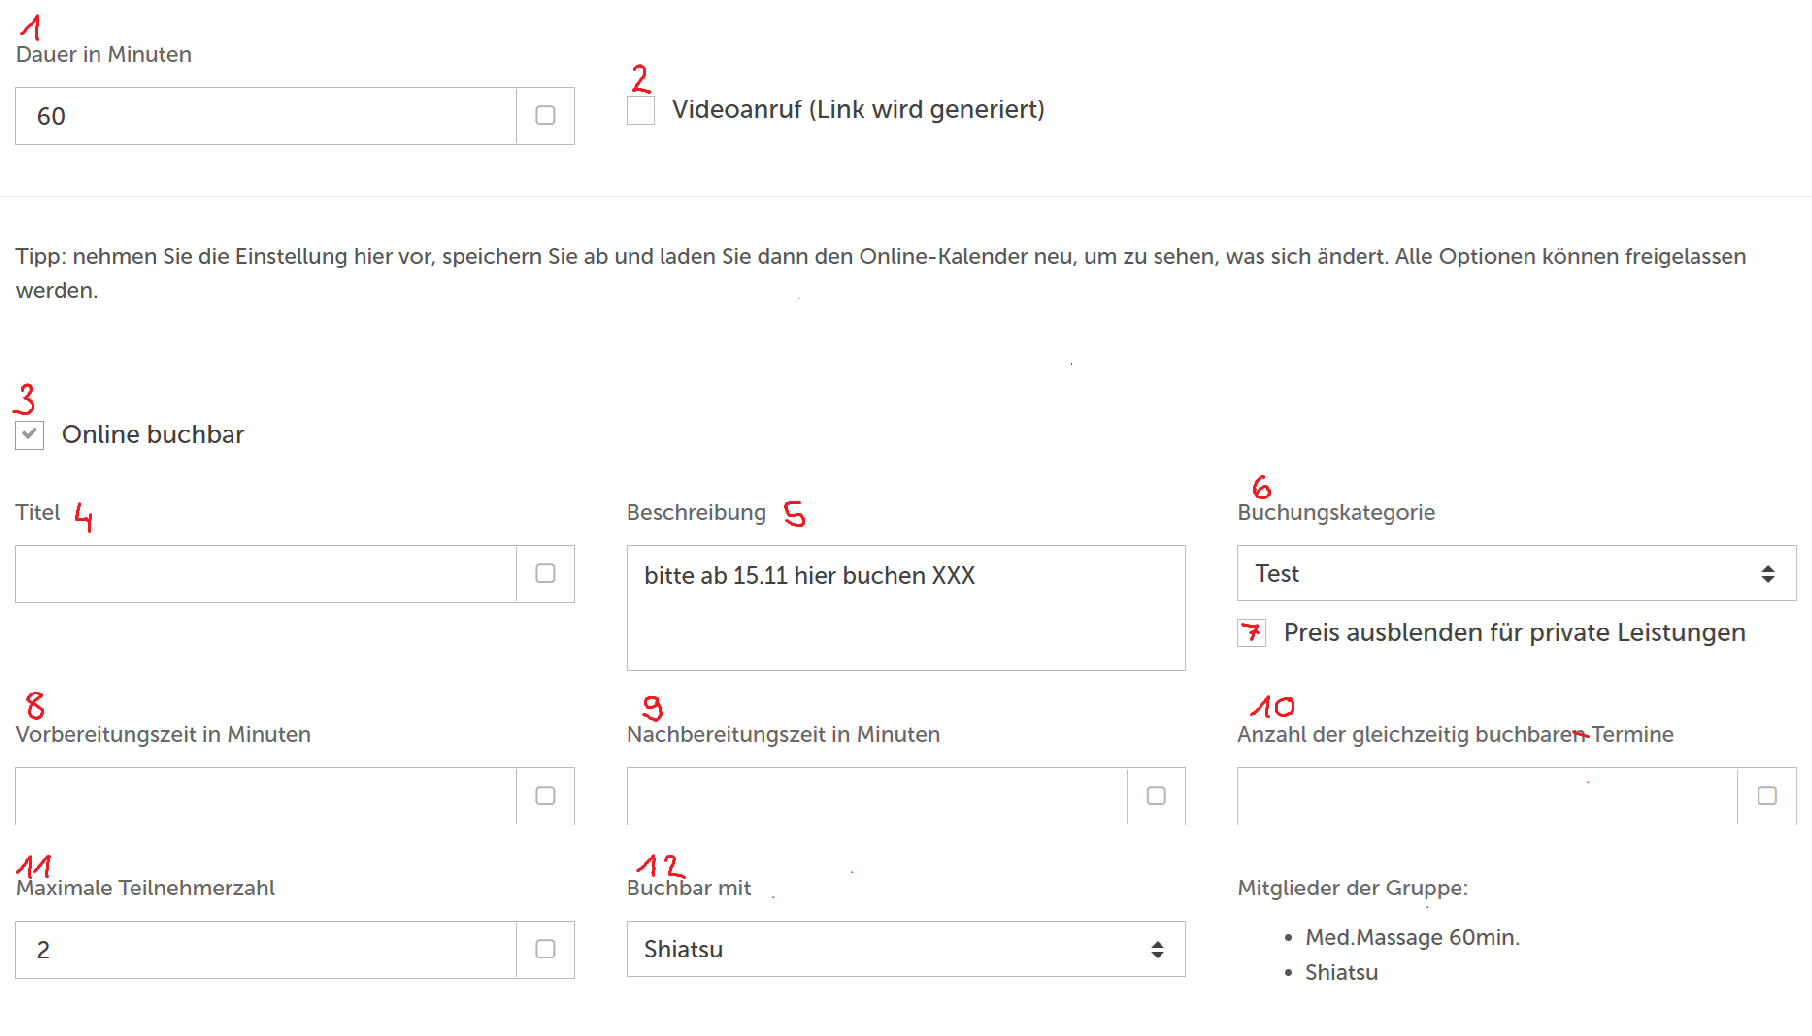Image resolution: width=1812 pixels, height=1036 pixels.
Task: Click the Nachbereitungszeit in Minuten input
Action: point(877,796)
